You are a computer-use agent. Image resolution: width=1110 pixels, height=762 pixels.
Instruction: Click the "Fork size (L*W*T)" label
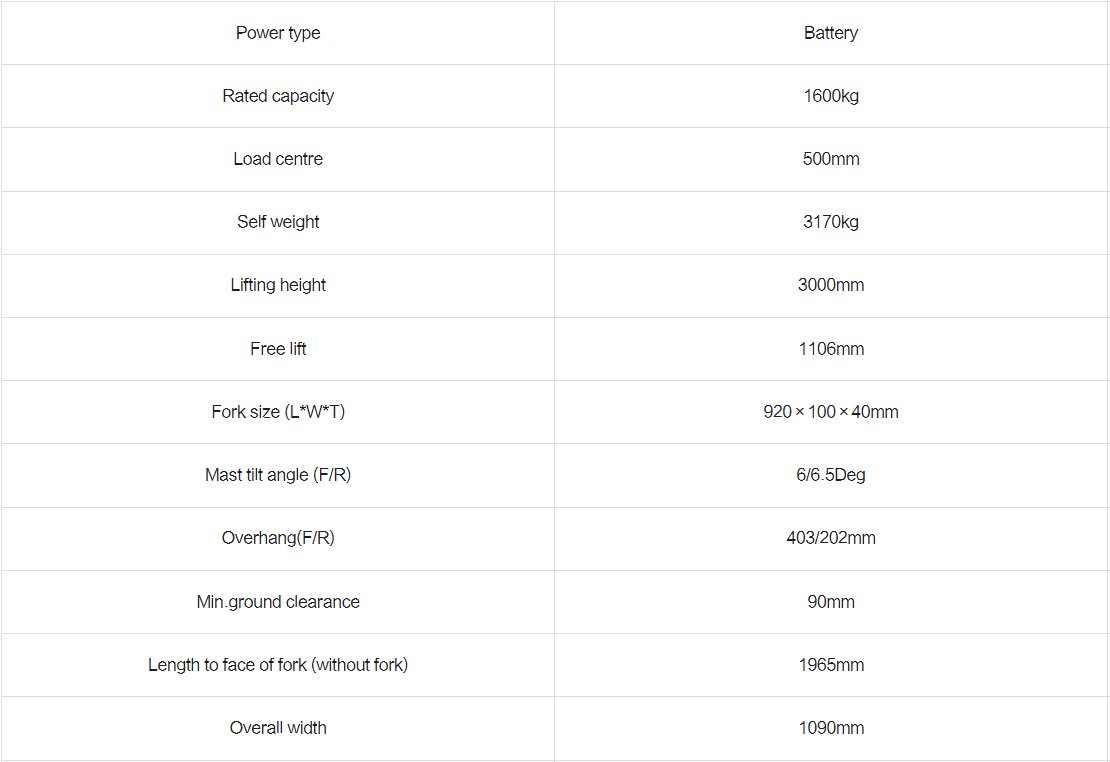pos(278,412)
